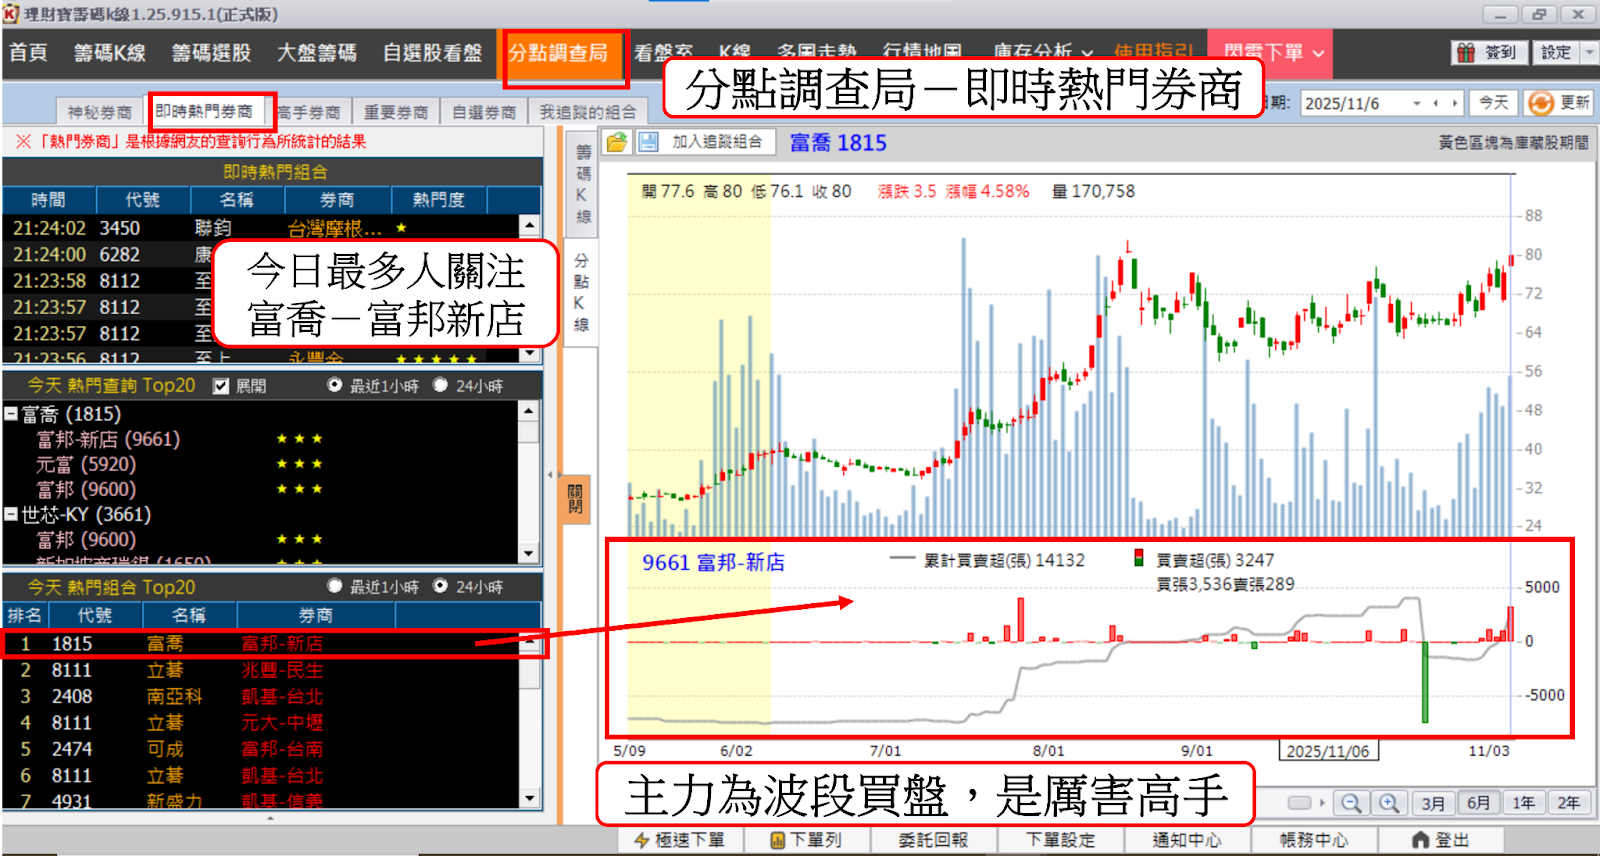
Task: Open the 籌碼選股 menu
Action: click(211, 53)
